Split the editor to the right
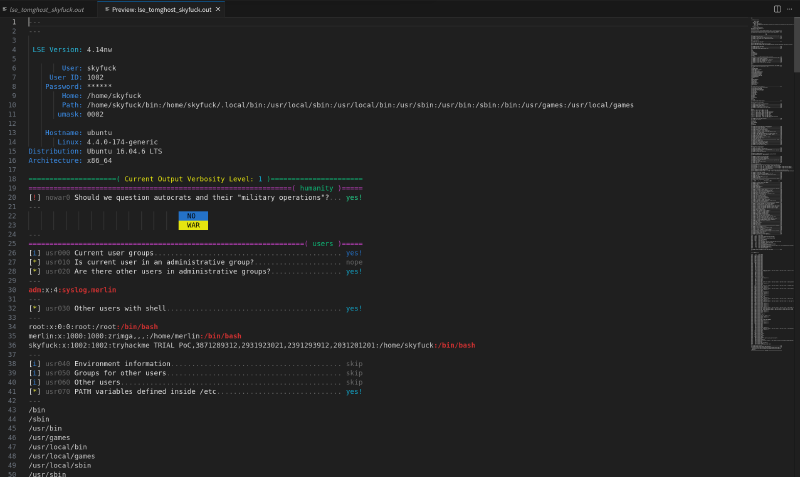 pyautogui.click(x=777, y=8)
